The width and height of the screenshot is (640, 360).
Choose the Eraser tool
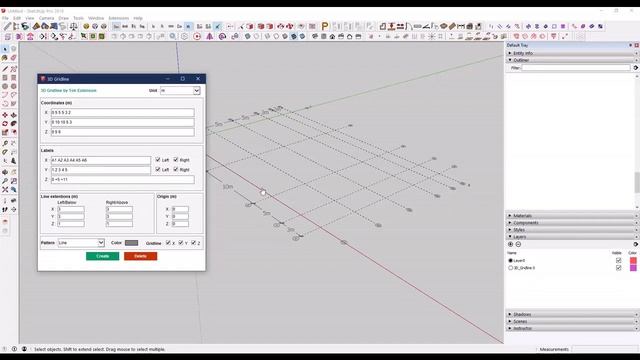(x=13, y=58)
